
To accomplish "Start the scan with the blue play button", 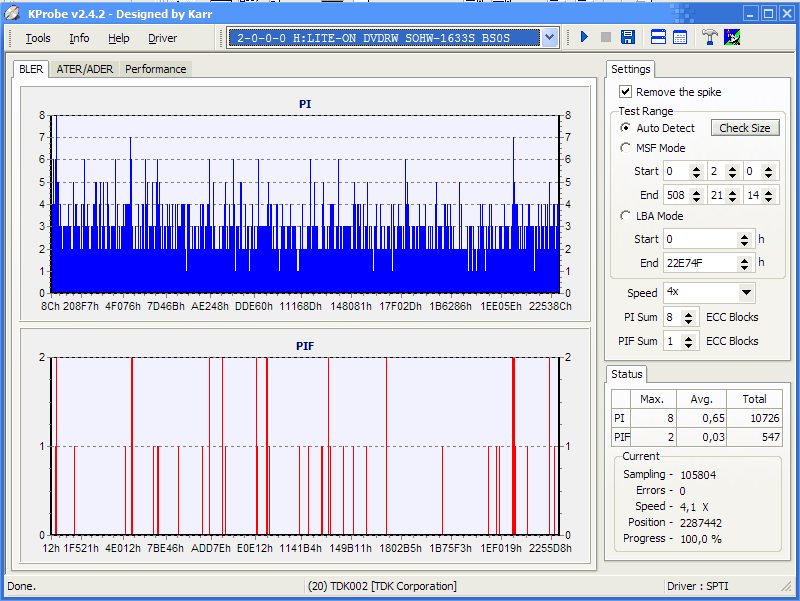I will [584, 37].
